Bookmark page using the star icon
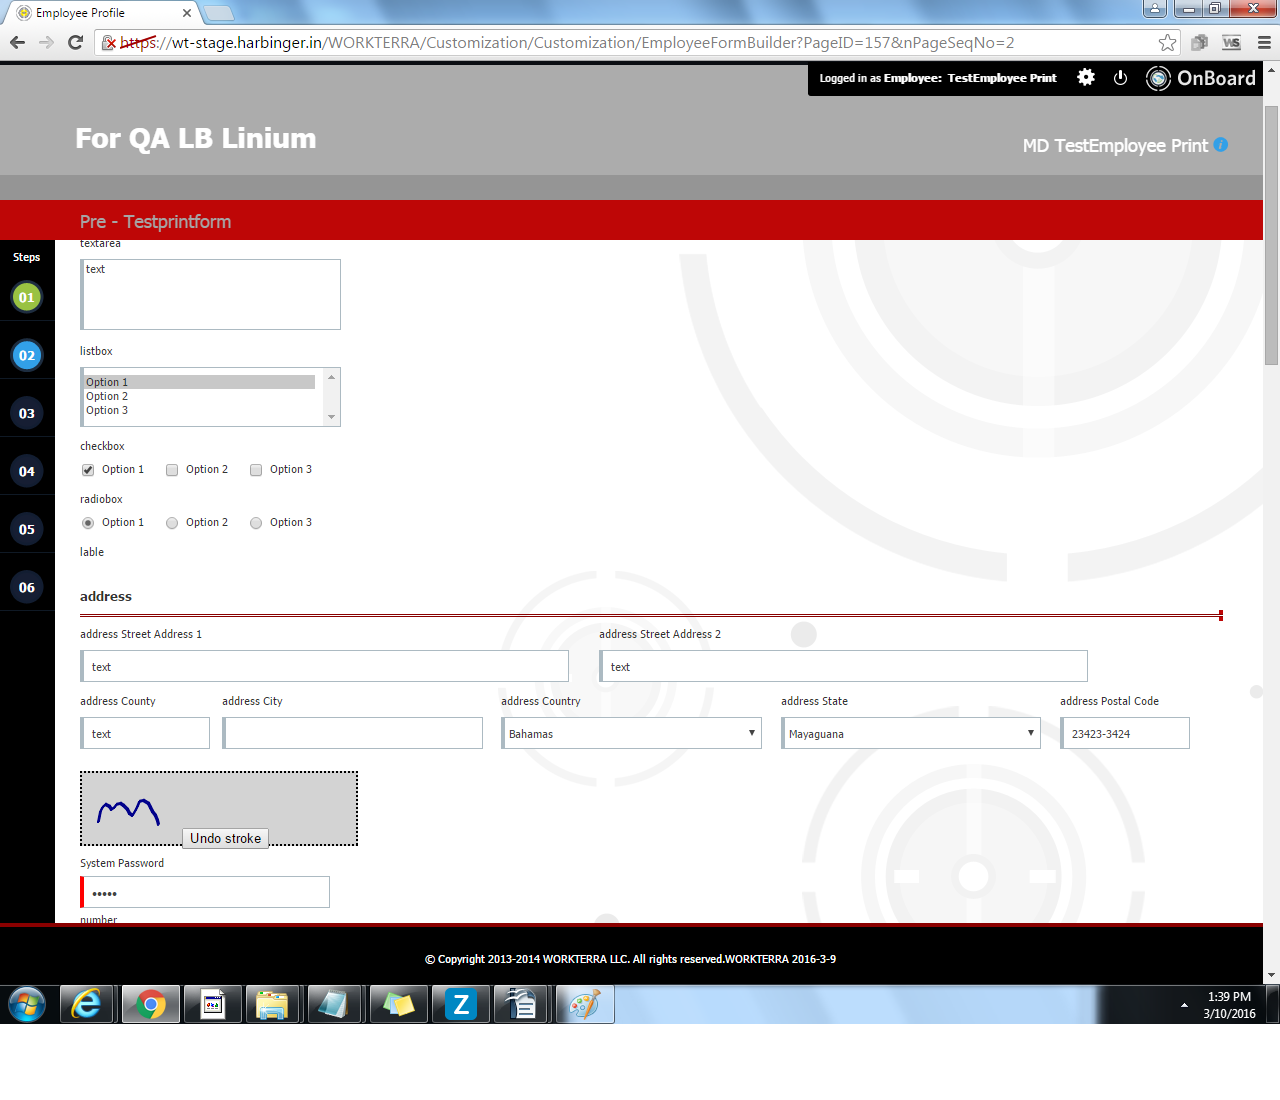The width and height of the screenshot is (1280, 1100). point(1167,42)
